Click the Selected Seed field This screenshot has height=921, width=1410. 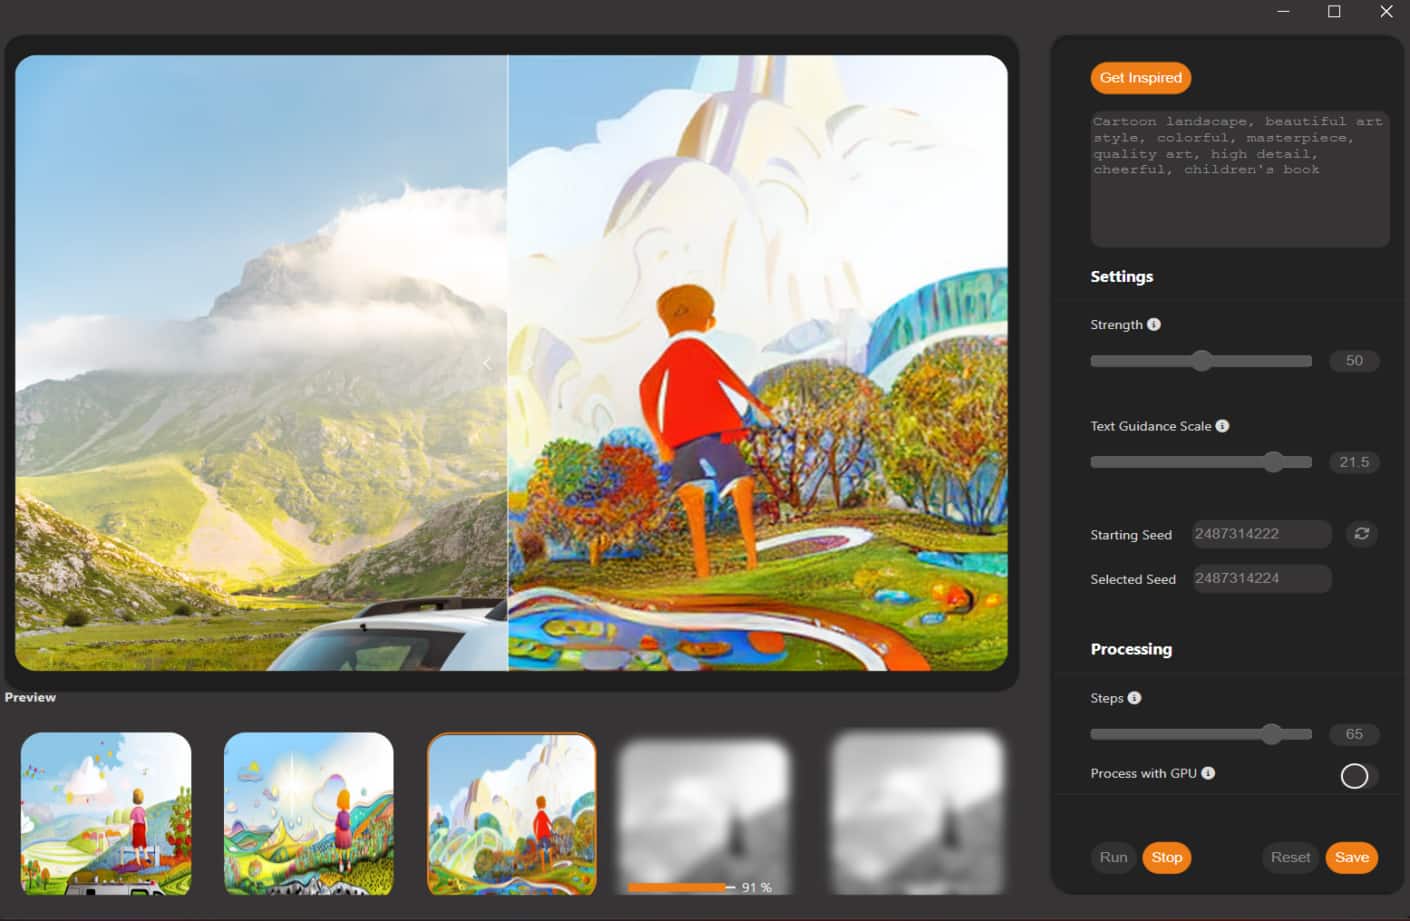[1260, 578]
